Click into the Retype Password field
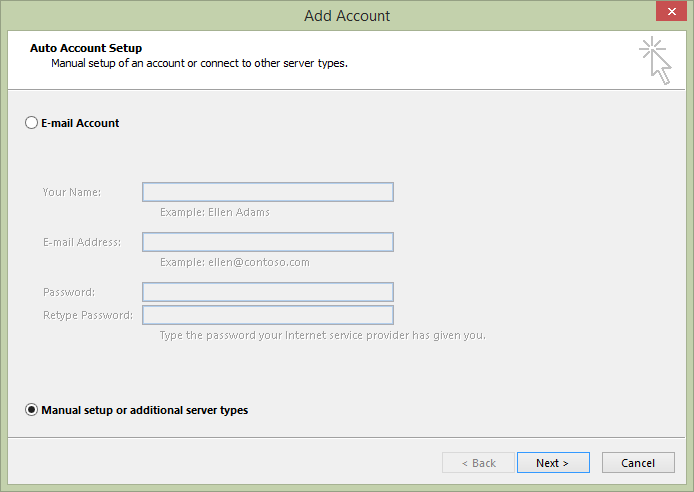This screenshot has width=694, height=492. click(x=268, y=315)
